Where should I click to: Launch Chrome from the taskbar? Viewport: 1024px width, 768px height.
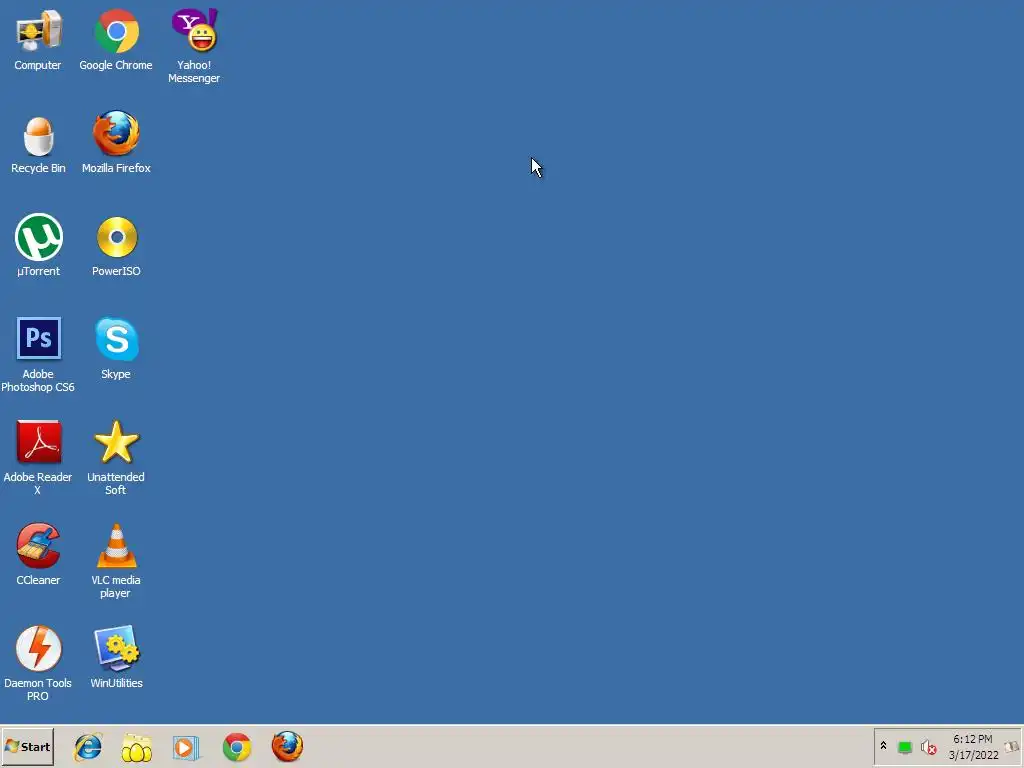click(236, 747)
